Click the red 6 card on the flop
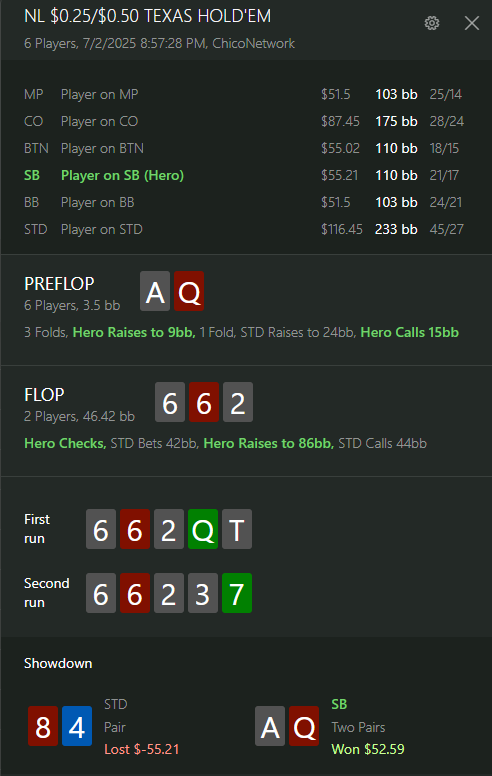 tap(204, 402)
